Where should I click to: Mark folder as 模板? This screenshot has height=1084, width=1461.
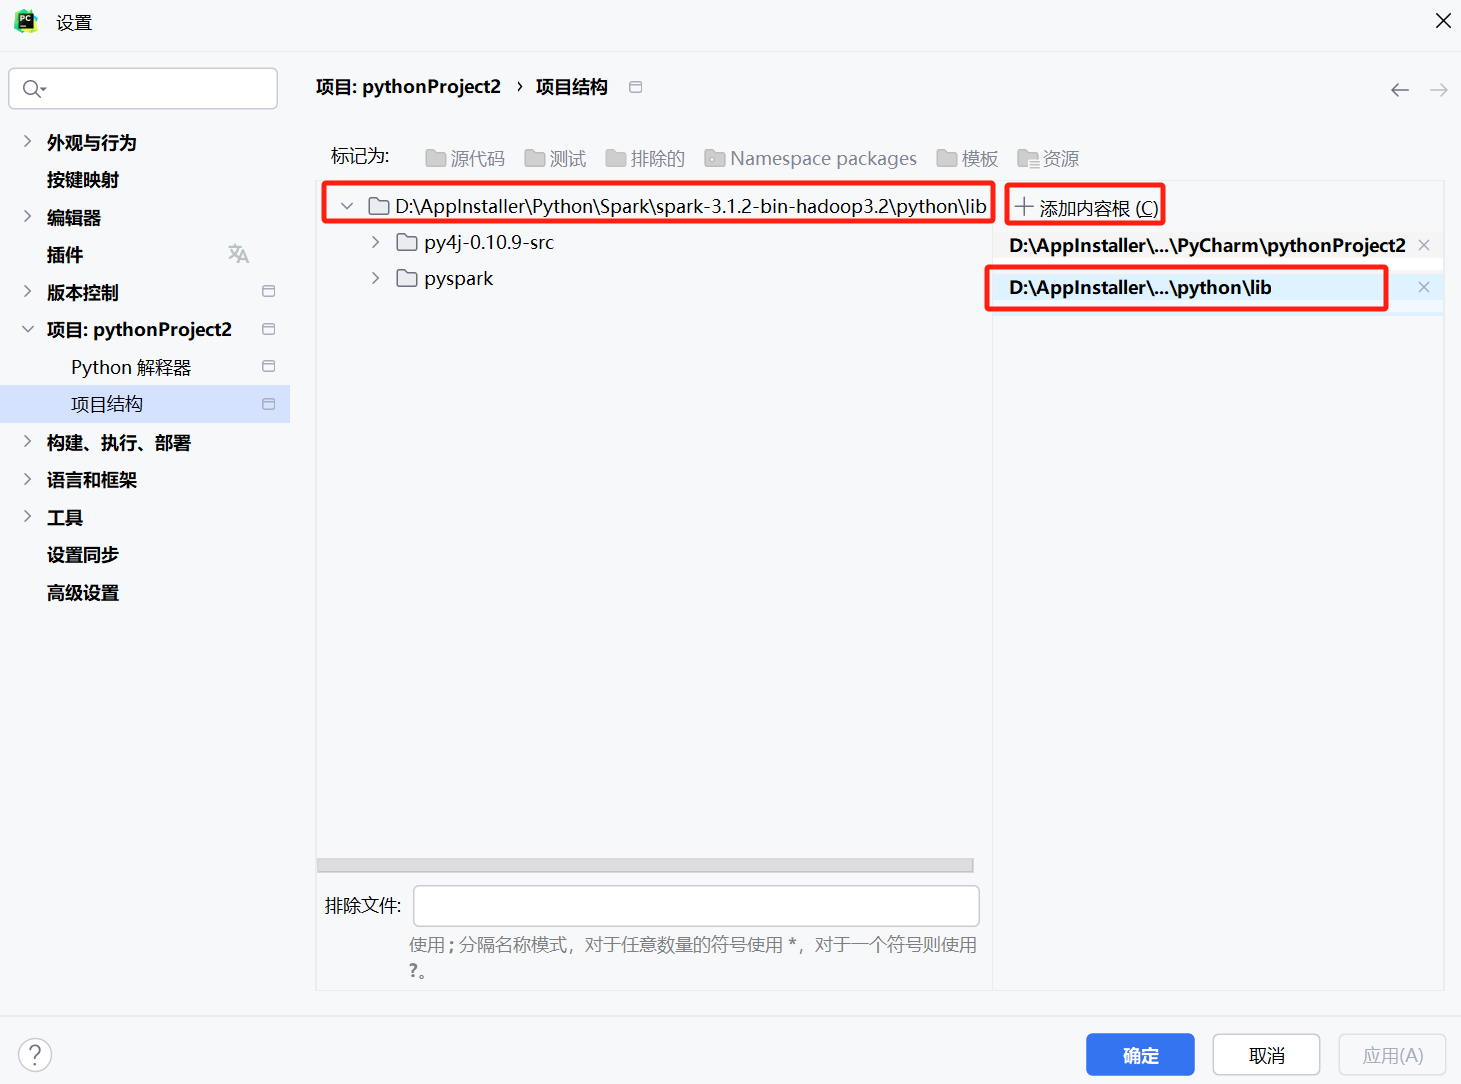pos(966,158)
